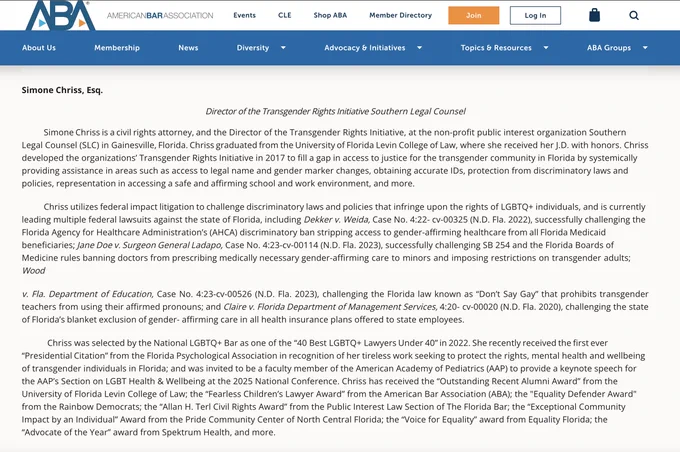Click 'Outstanding Recent Alumni Award' text
680x452 pixels.
(x=508, y=381)
